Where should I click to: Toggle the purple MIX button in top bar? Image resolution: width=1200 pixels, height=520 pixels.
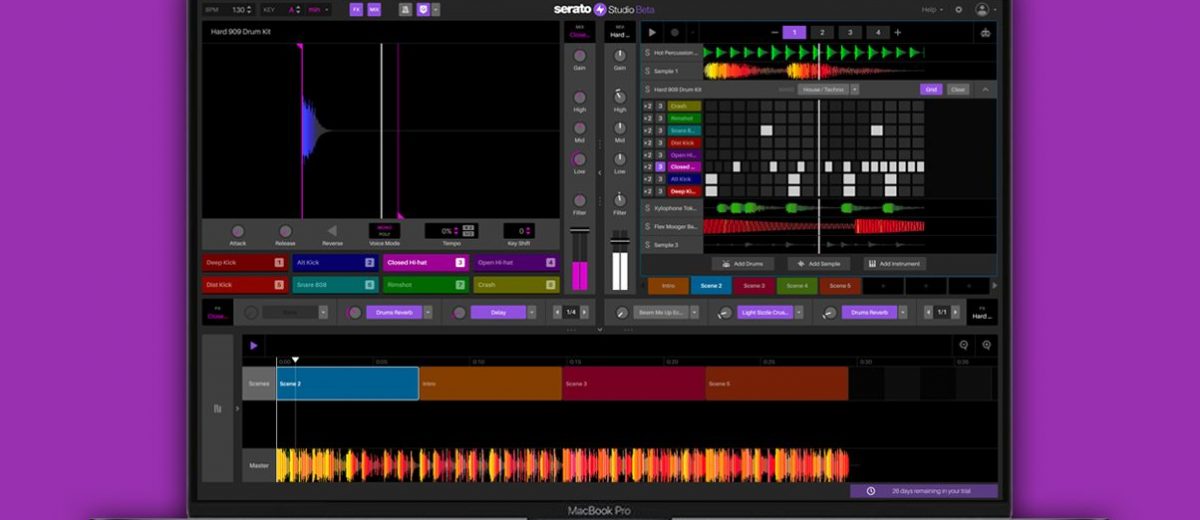(x=374, y=9)
